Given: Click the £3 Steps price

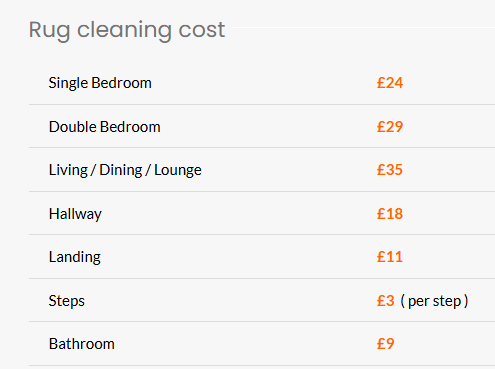Looking at the screenshot, I should click(386, 301).
